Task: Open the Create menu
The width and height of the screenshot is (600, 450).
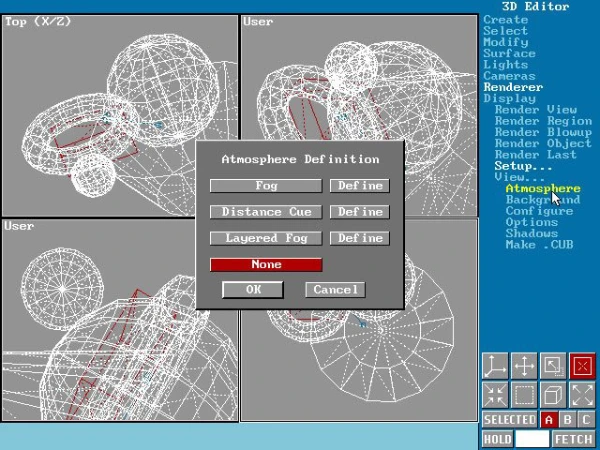Action: click(x=505, y=20)
